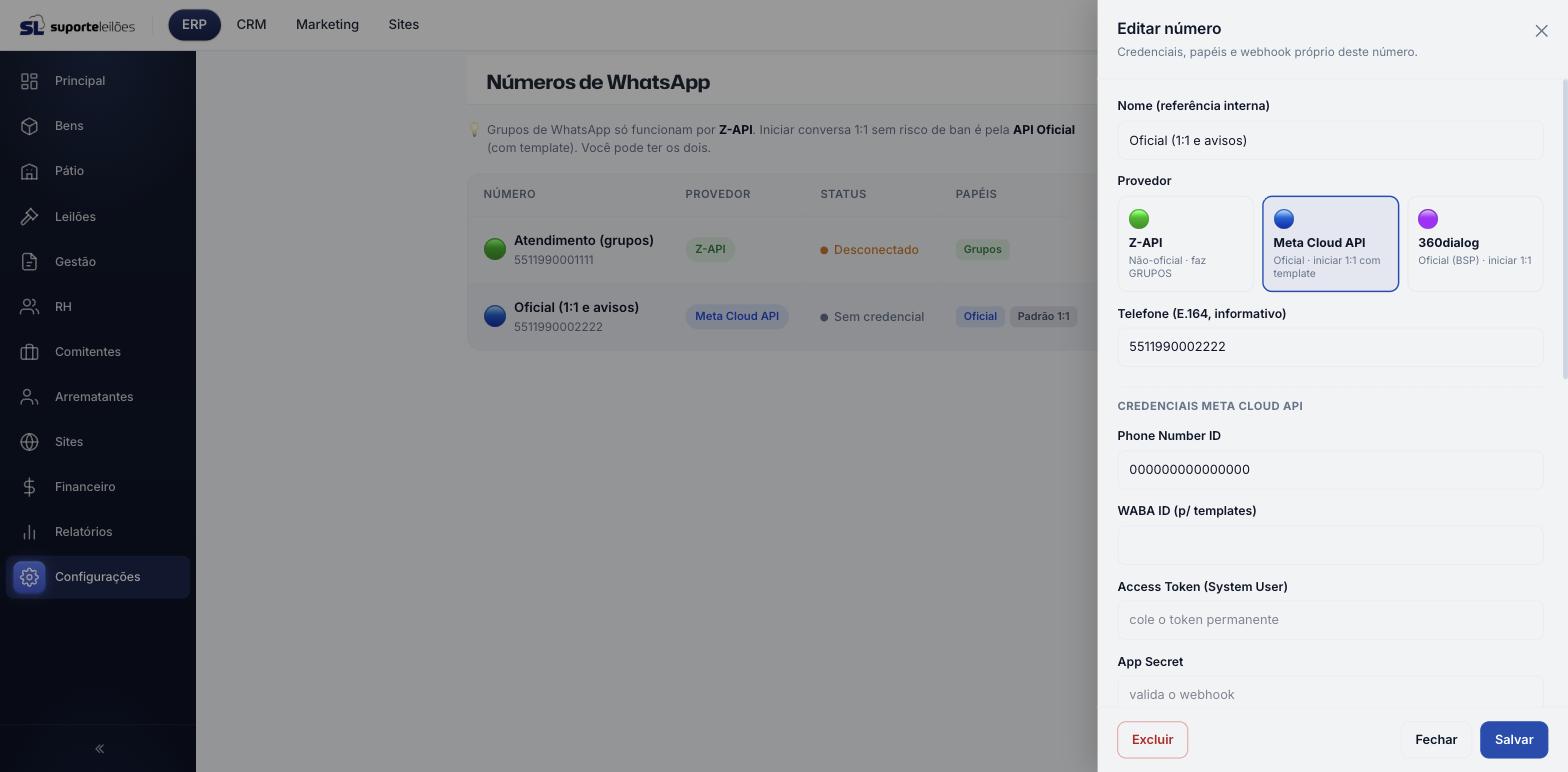This screenshot has width=1568, height=772.
Task: Select the Atendimento (grupos) row name
Action: point(584,240)
